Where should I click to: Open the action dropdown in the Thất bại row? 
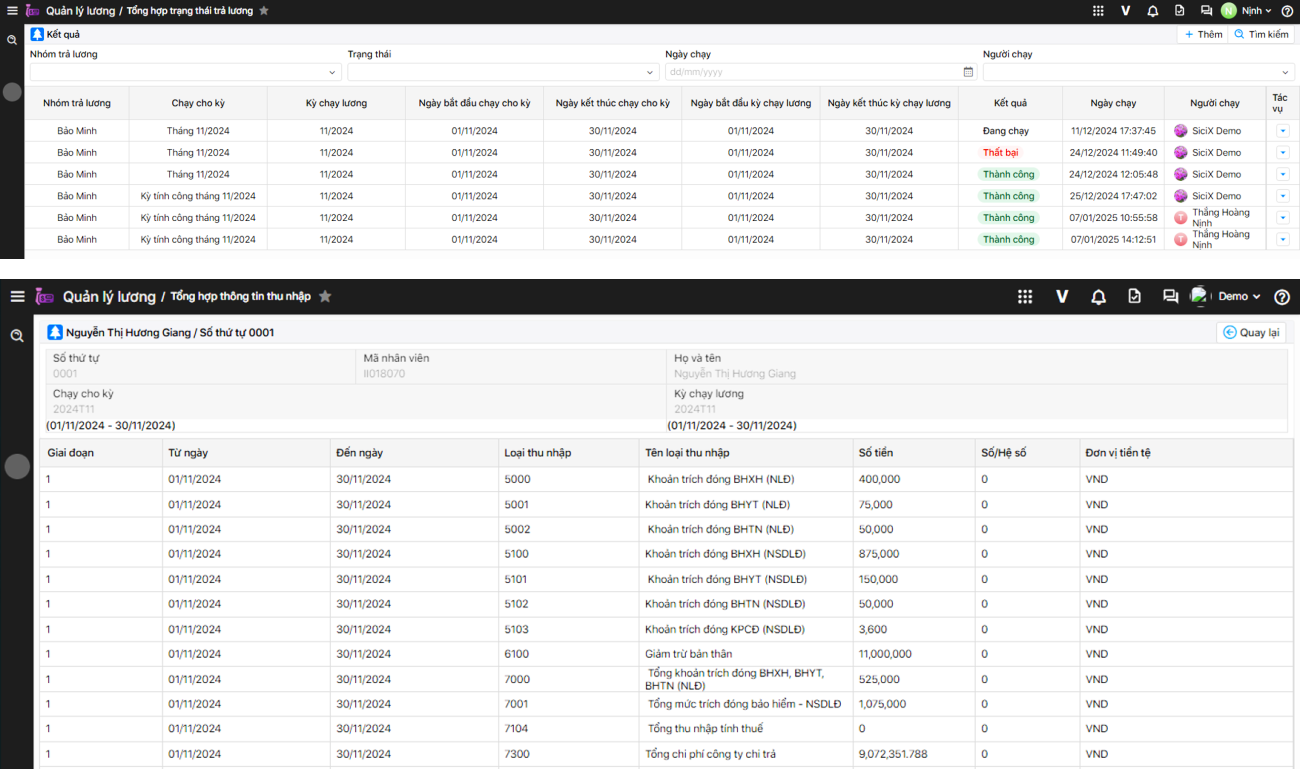[1283, 153]
